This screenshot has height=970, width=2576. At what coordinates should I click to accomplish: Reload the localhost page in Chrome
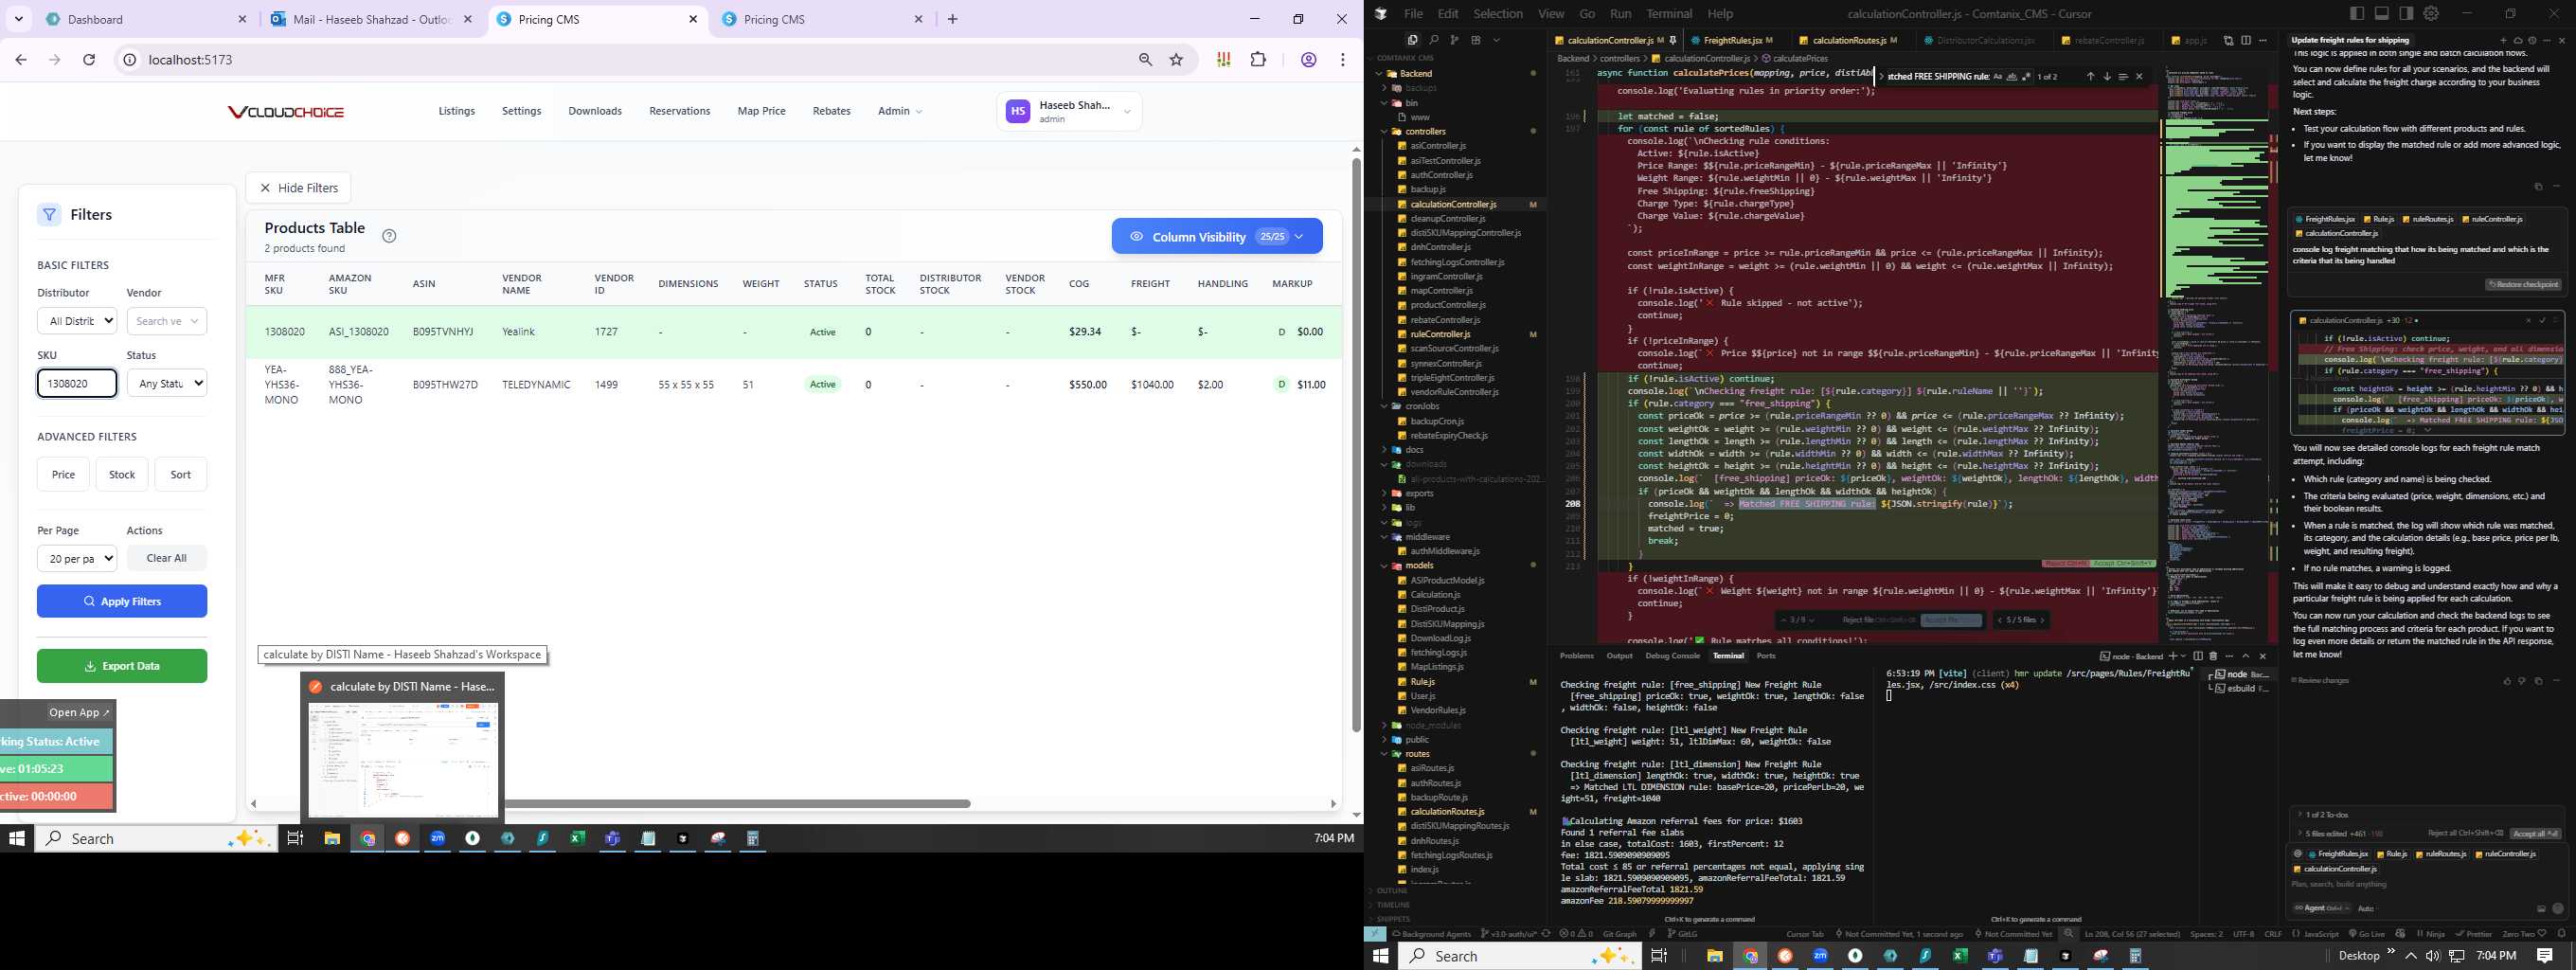pyautogui.click(x=89, y=60)
